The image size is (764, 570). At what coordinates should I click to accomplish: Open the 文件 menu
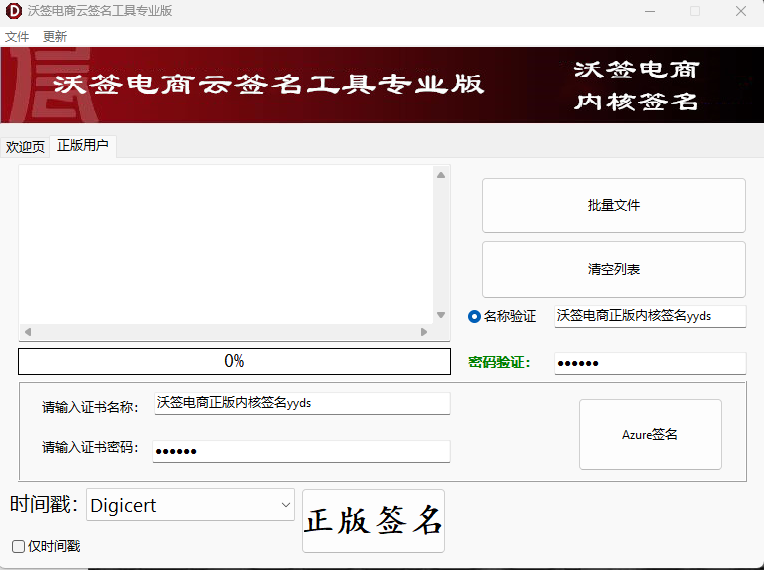(17, 37)
